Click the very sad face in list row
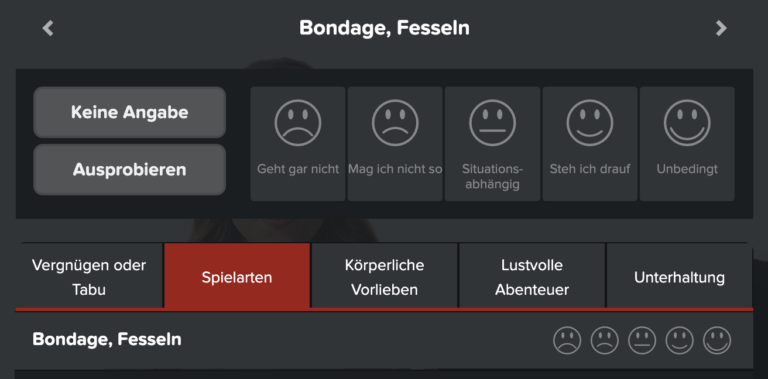 pos(567,340)
